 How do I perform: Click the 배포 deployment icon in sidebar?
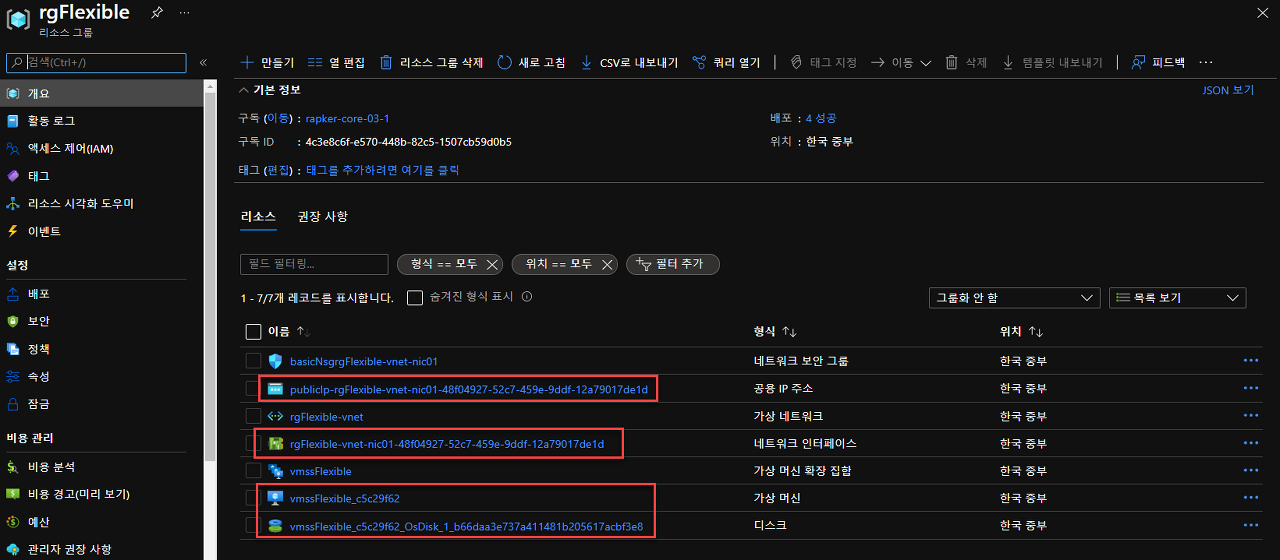tap(13, 294)
